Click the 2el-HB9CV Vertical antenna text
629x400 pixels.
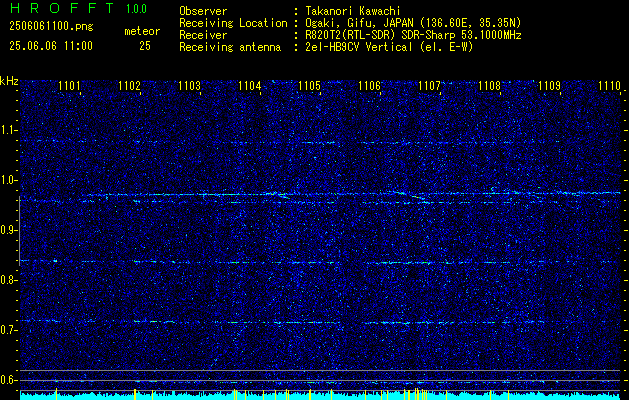click(x=389, y=47)
